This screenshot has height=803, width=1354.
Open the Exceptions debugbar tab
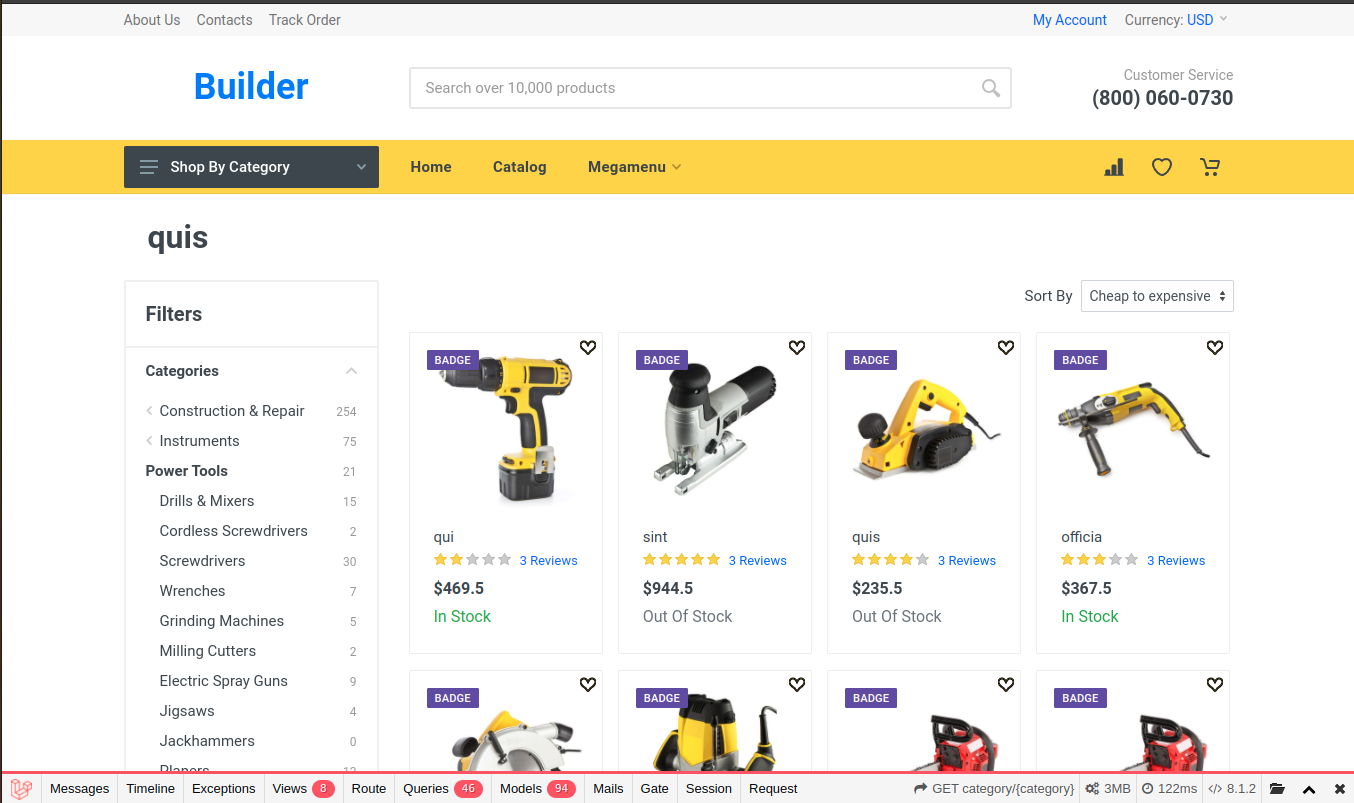[x=224, y=789]
